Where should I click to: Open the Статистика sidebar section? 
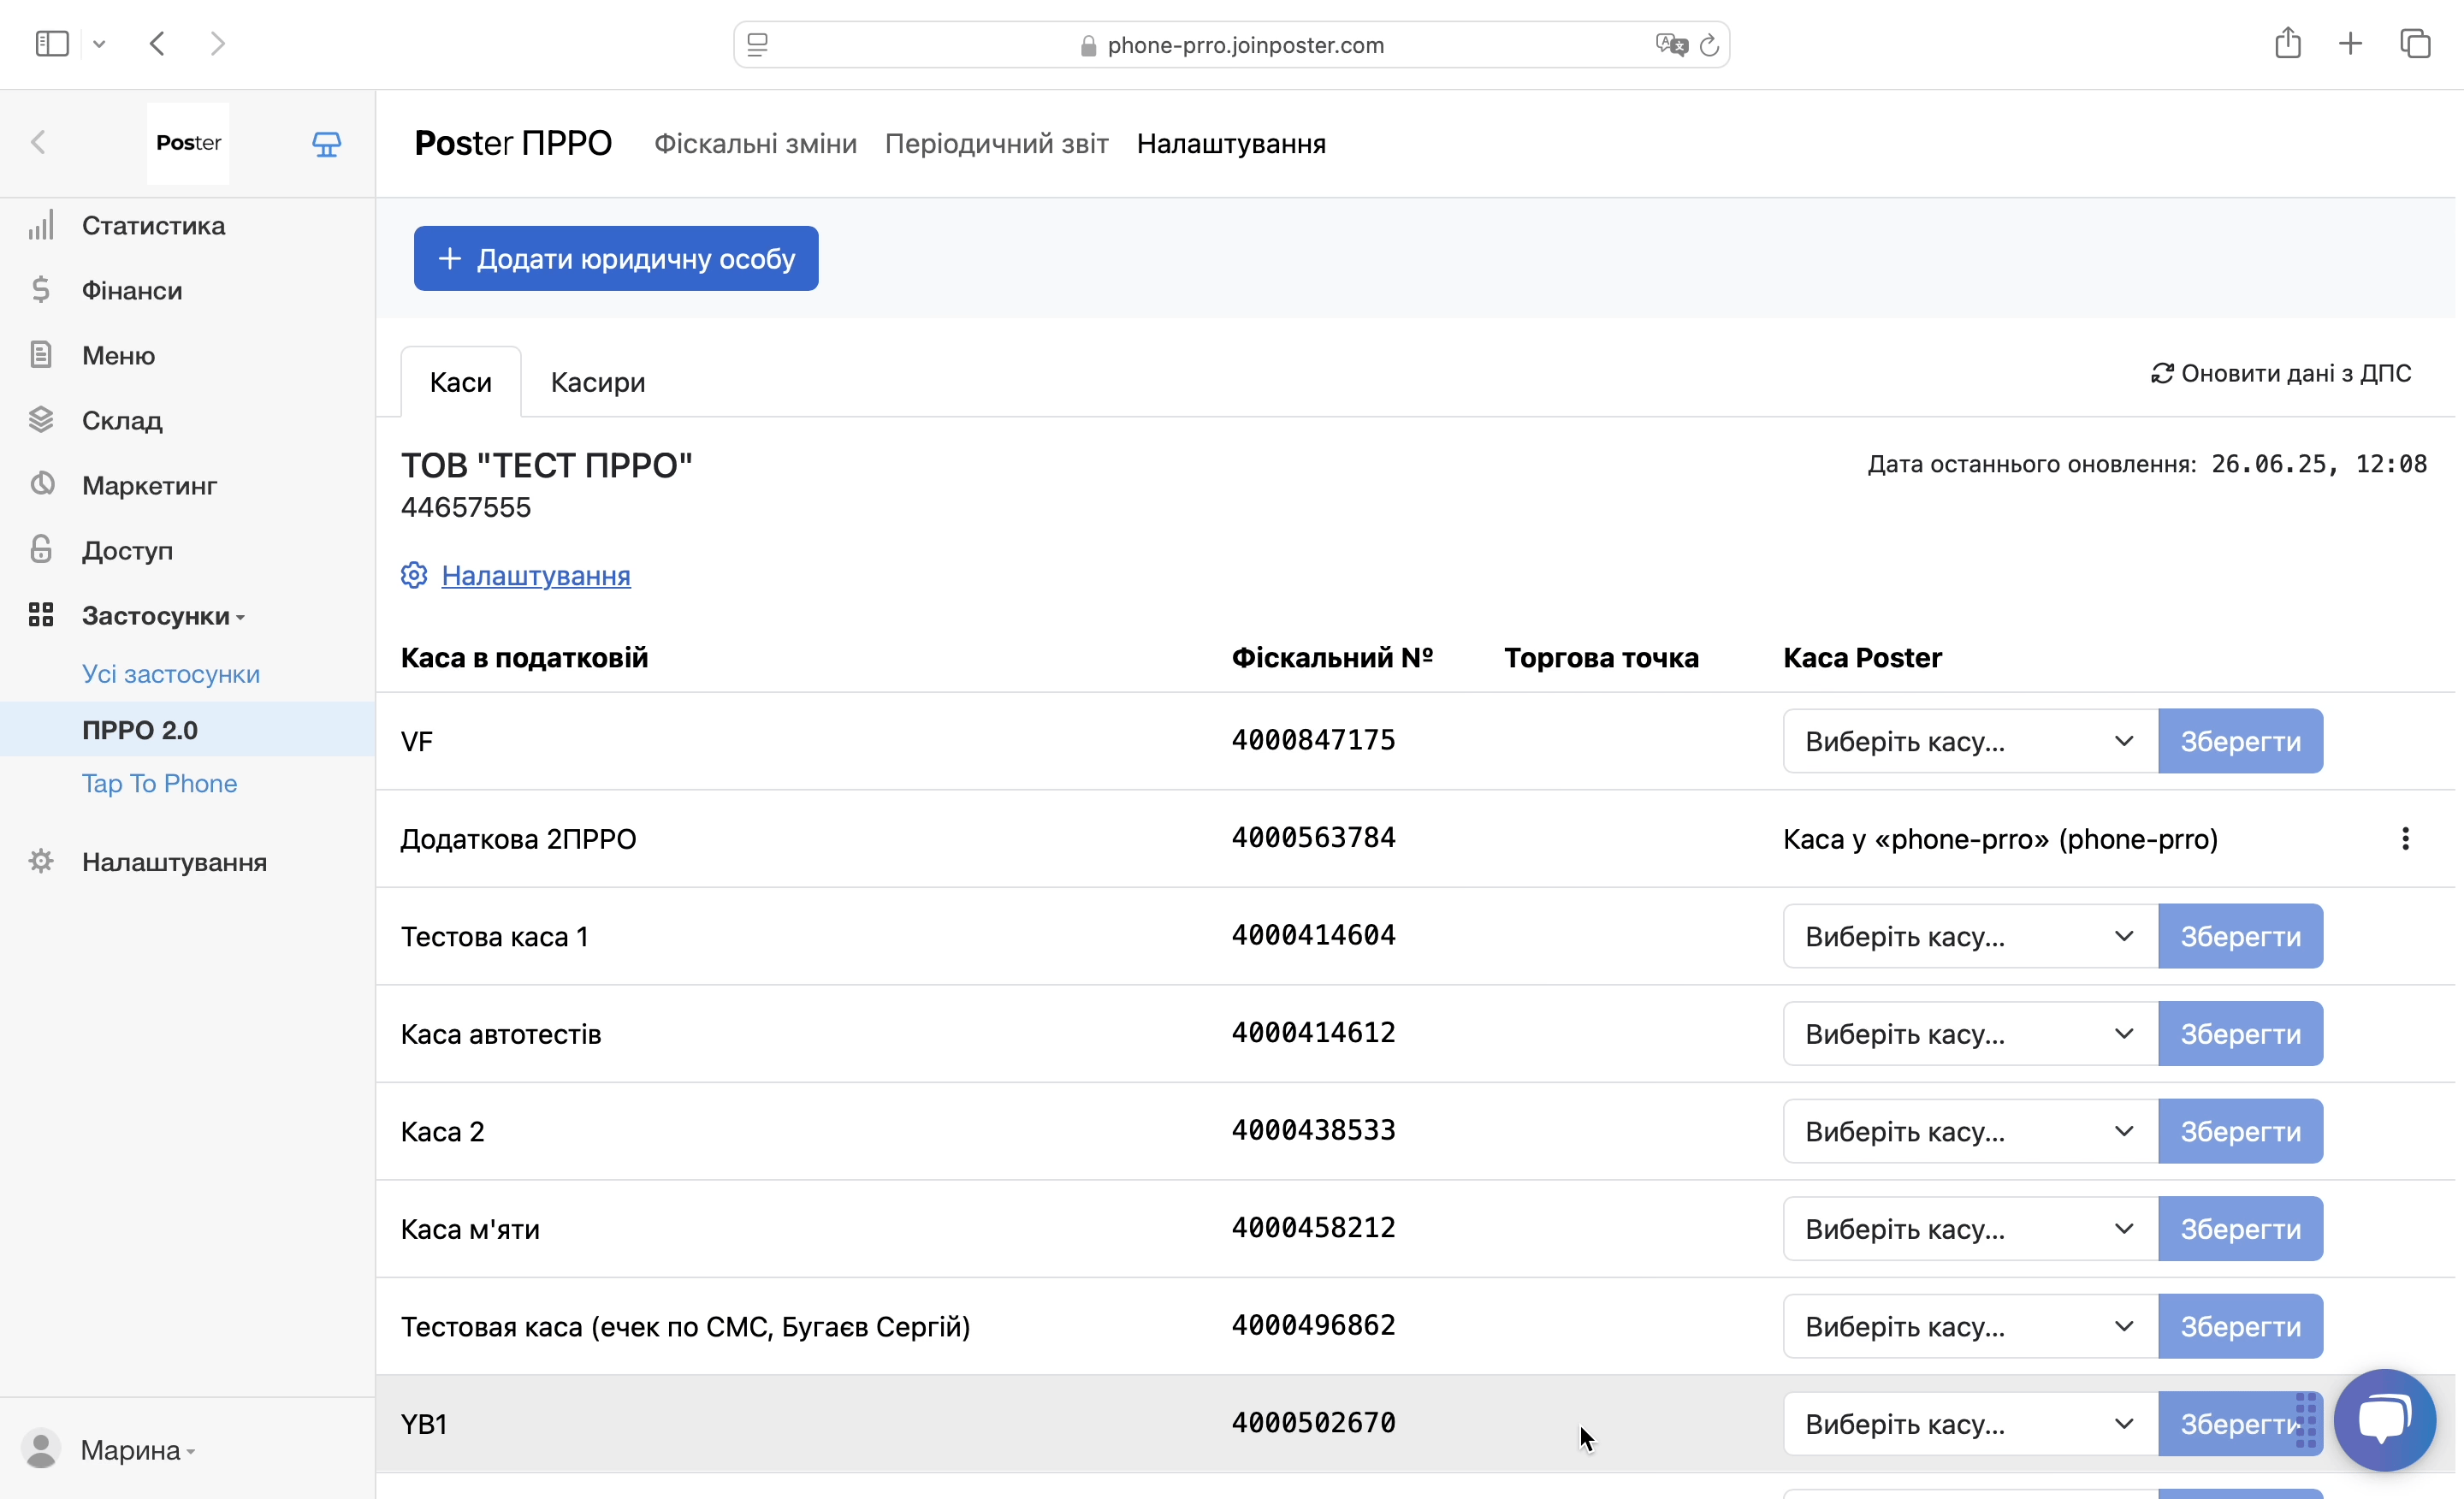(153, 226)
